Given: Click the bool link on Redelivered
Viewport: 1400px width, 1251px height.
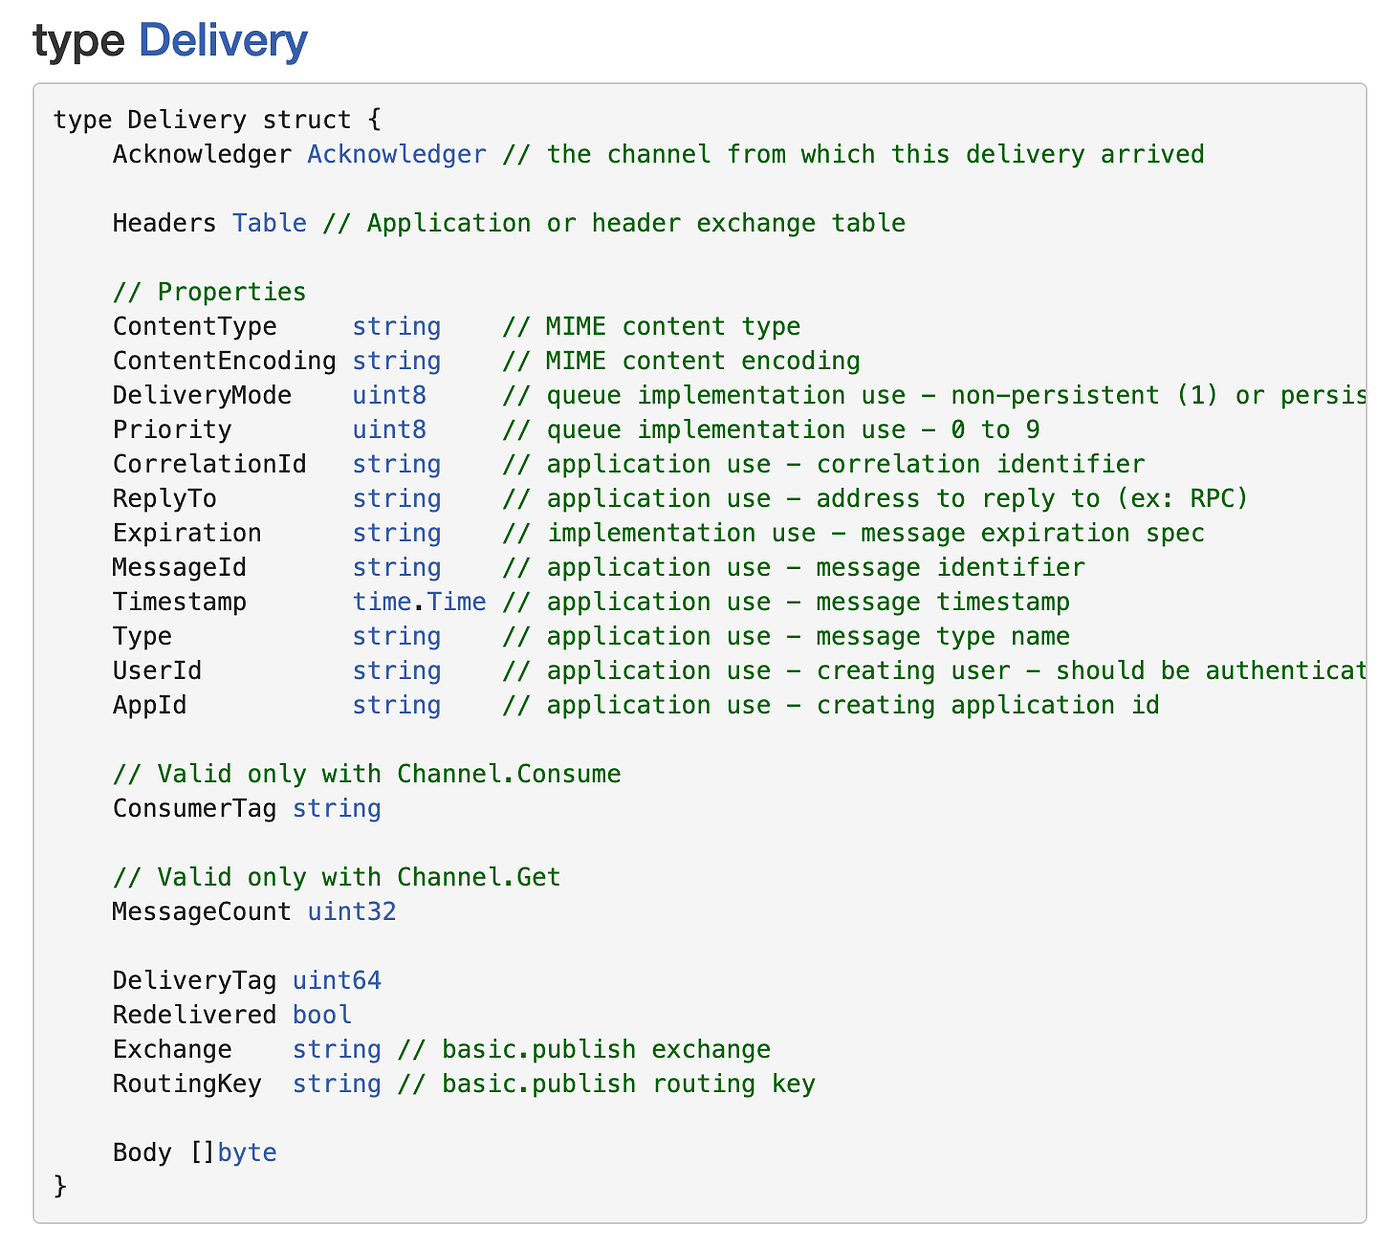Looking at the screenshot, I should [x=321, y=1014].
